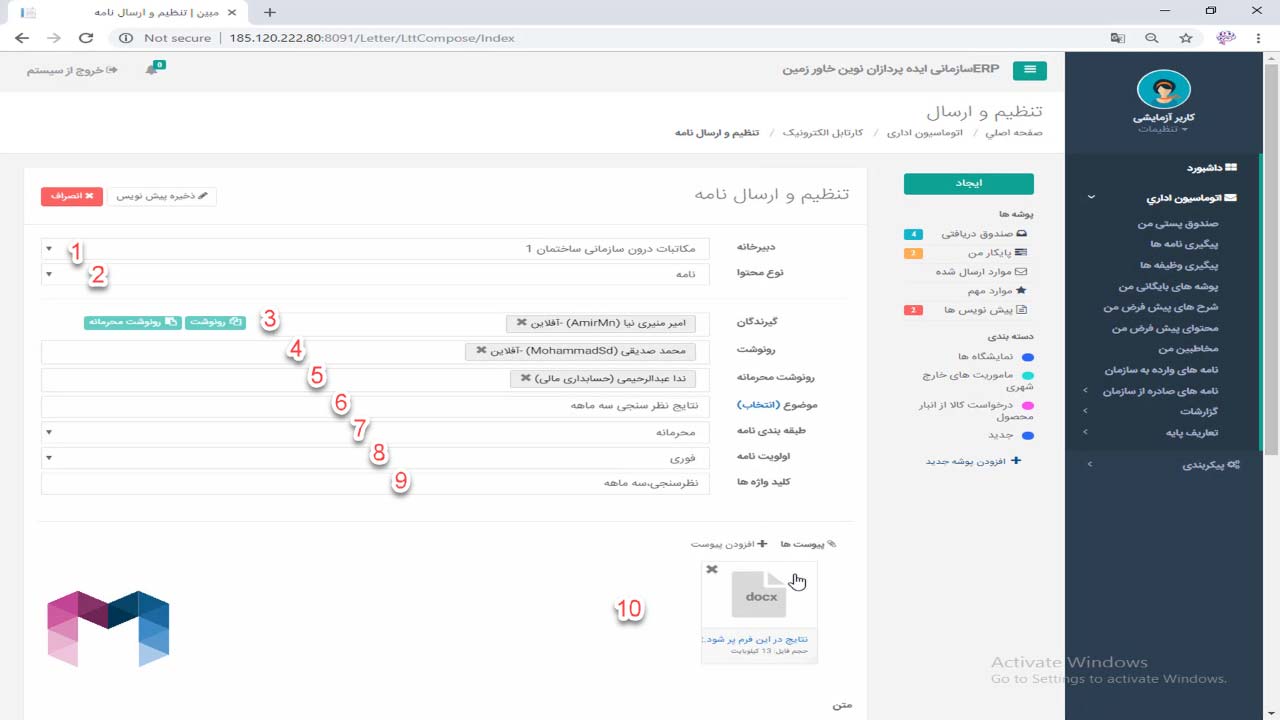The width and height of the screenshot is (1280, 720).
Task: Toggle the green hamburger menu button
Action: click(1029, 70)
